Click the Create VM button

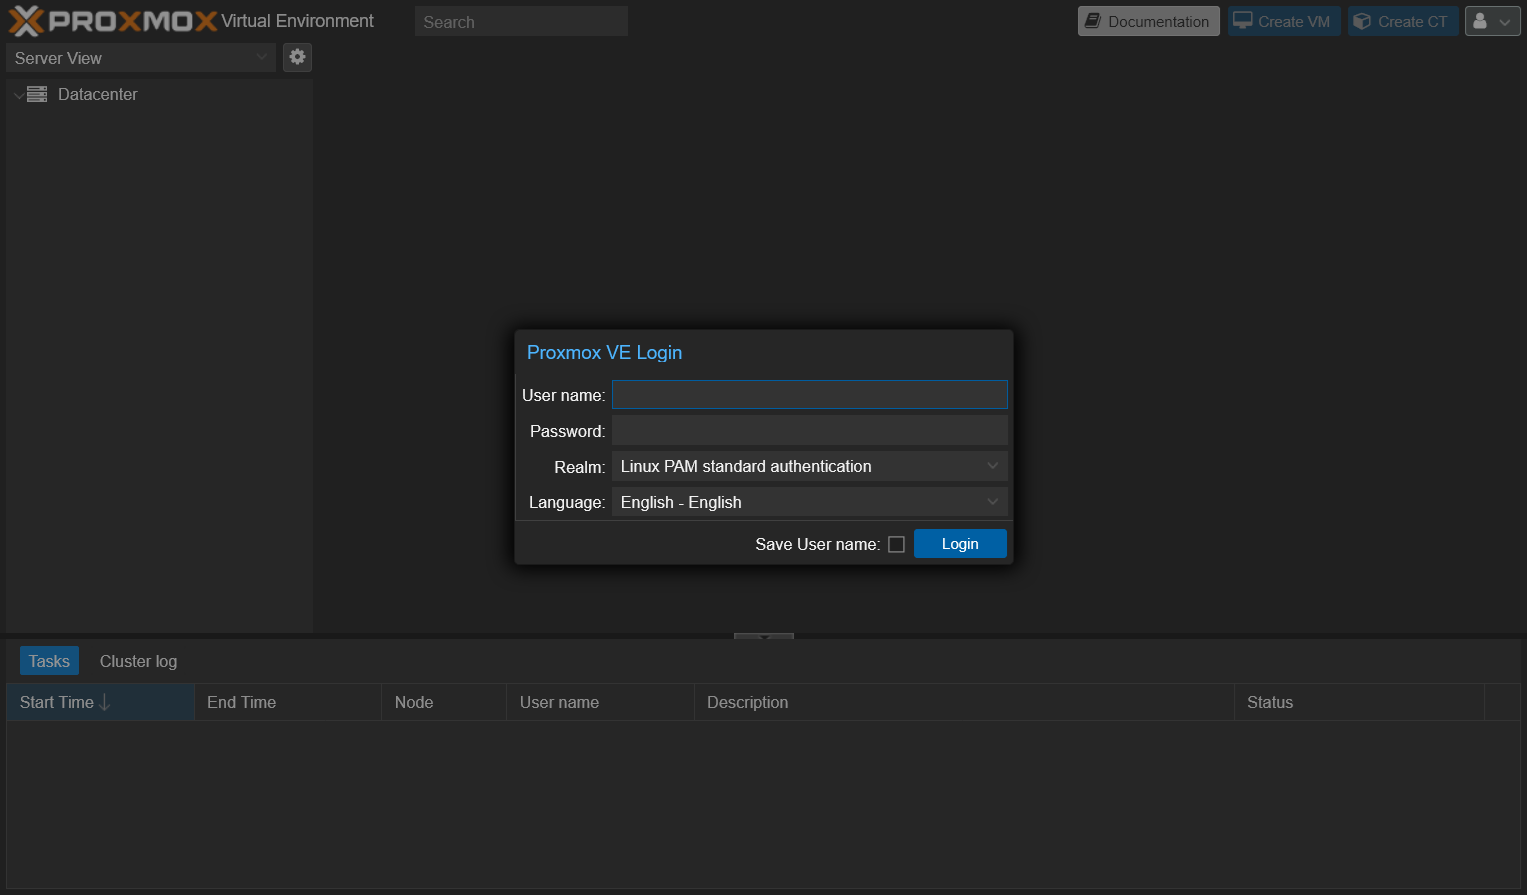pyautogui.click(x=1283, y=20)
